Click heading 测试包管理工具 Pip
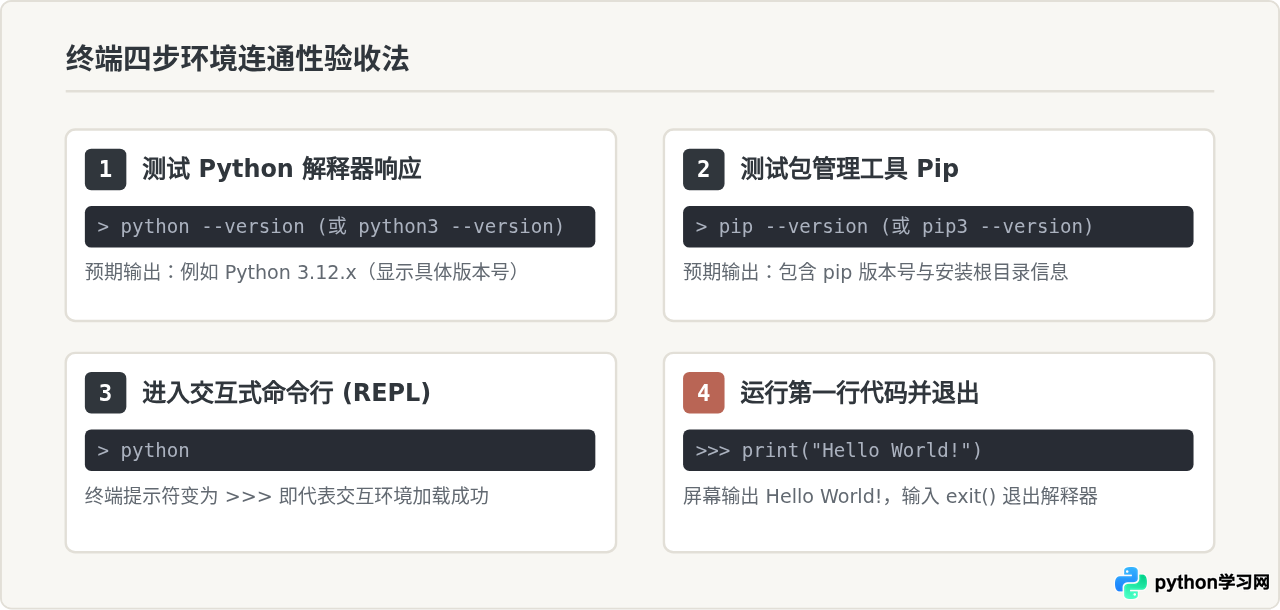The image size is (1280, 610). pyautogui.click(x=849, y=169)
